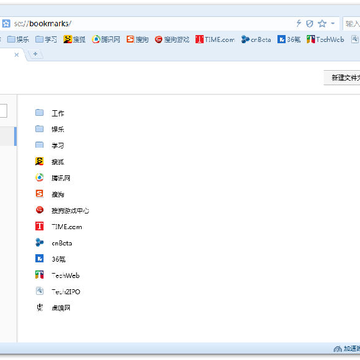This screenshot has width=360, height=360.
Task: Click the TIME.com red icon in list
Action: coord(39,227)
